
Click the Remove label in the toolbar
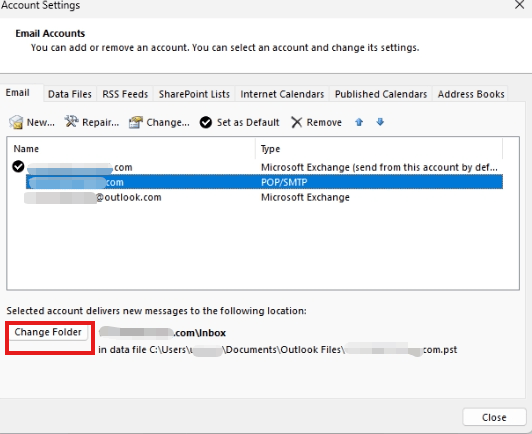click(324, 122)
